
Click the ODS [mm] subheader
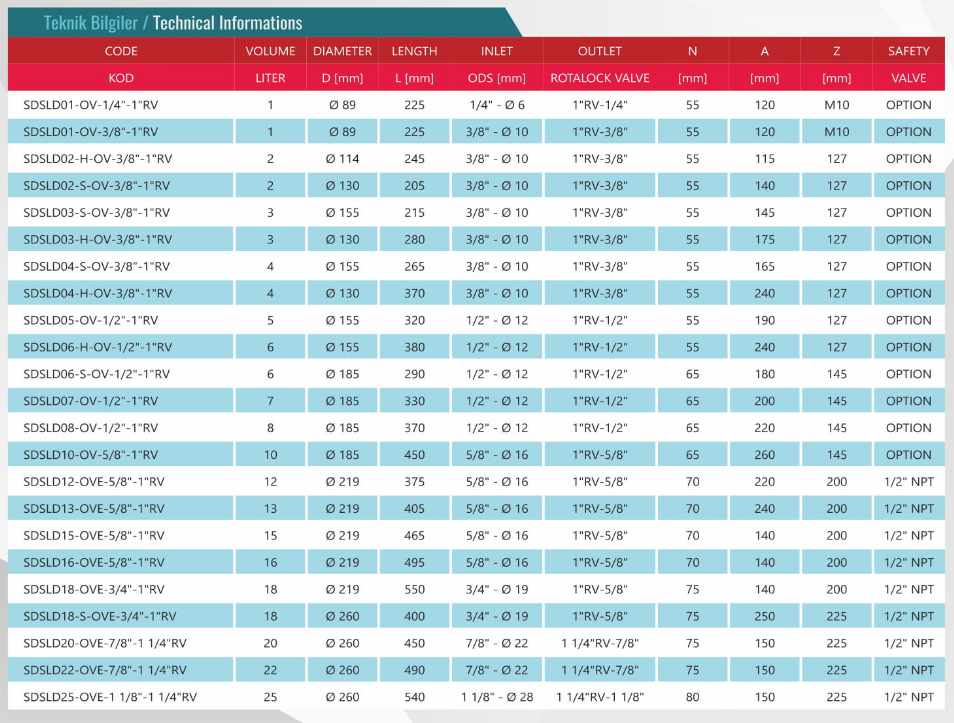497,78
